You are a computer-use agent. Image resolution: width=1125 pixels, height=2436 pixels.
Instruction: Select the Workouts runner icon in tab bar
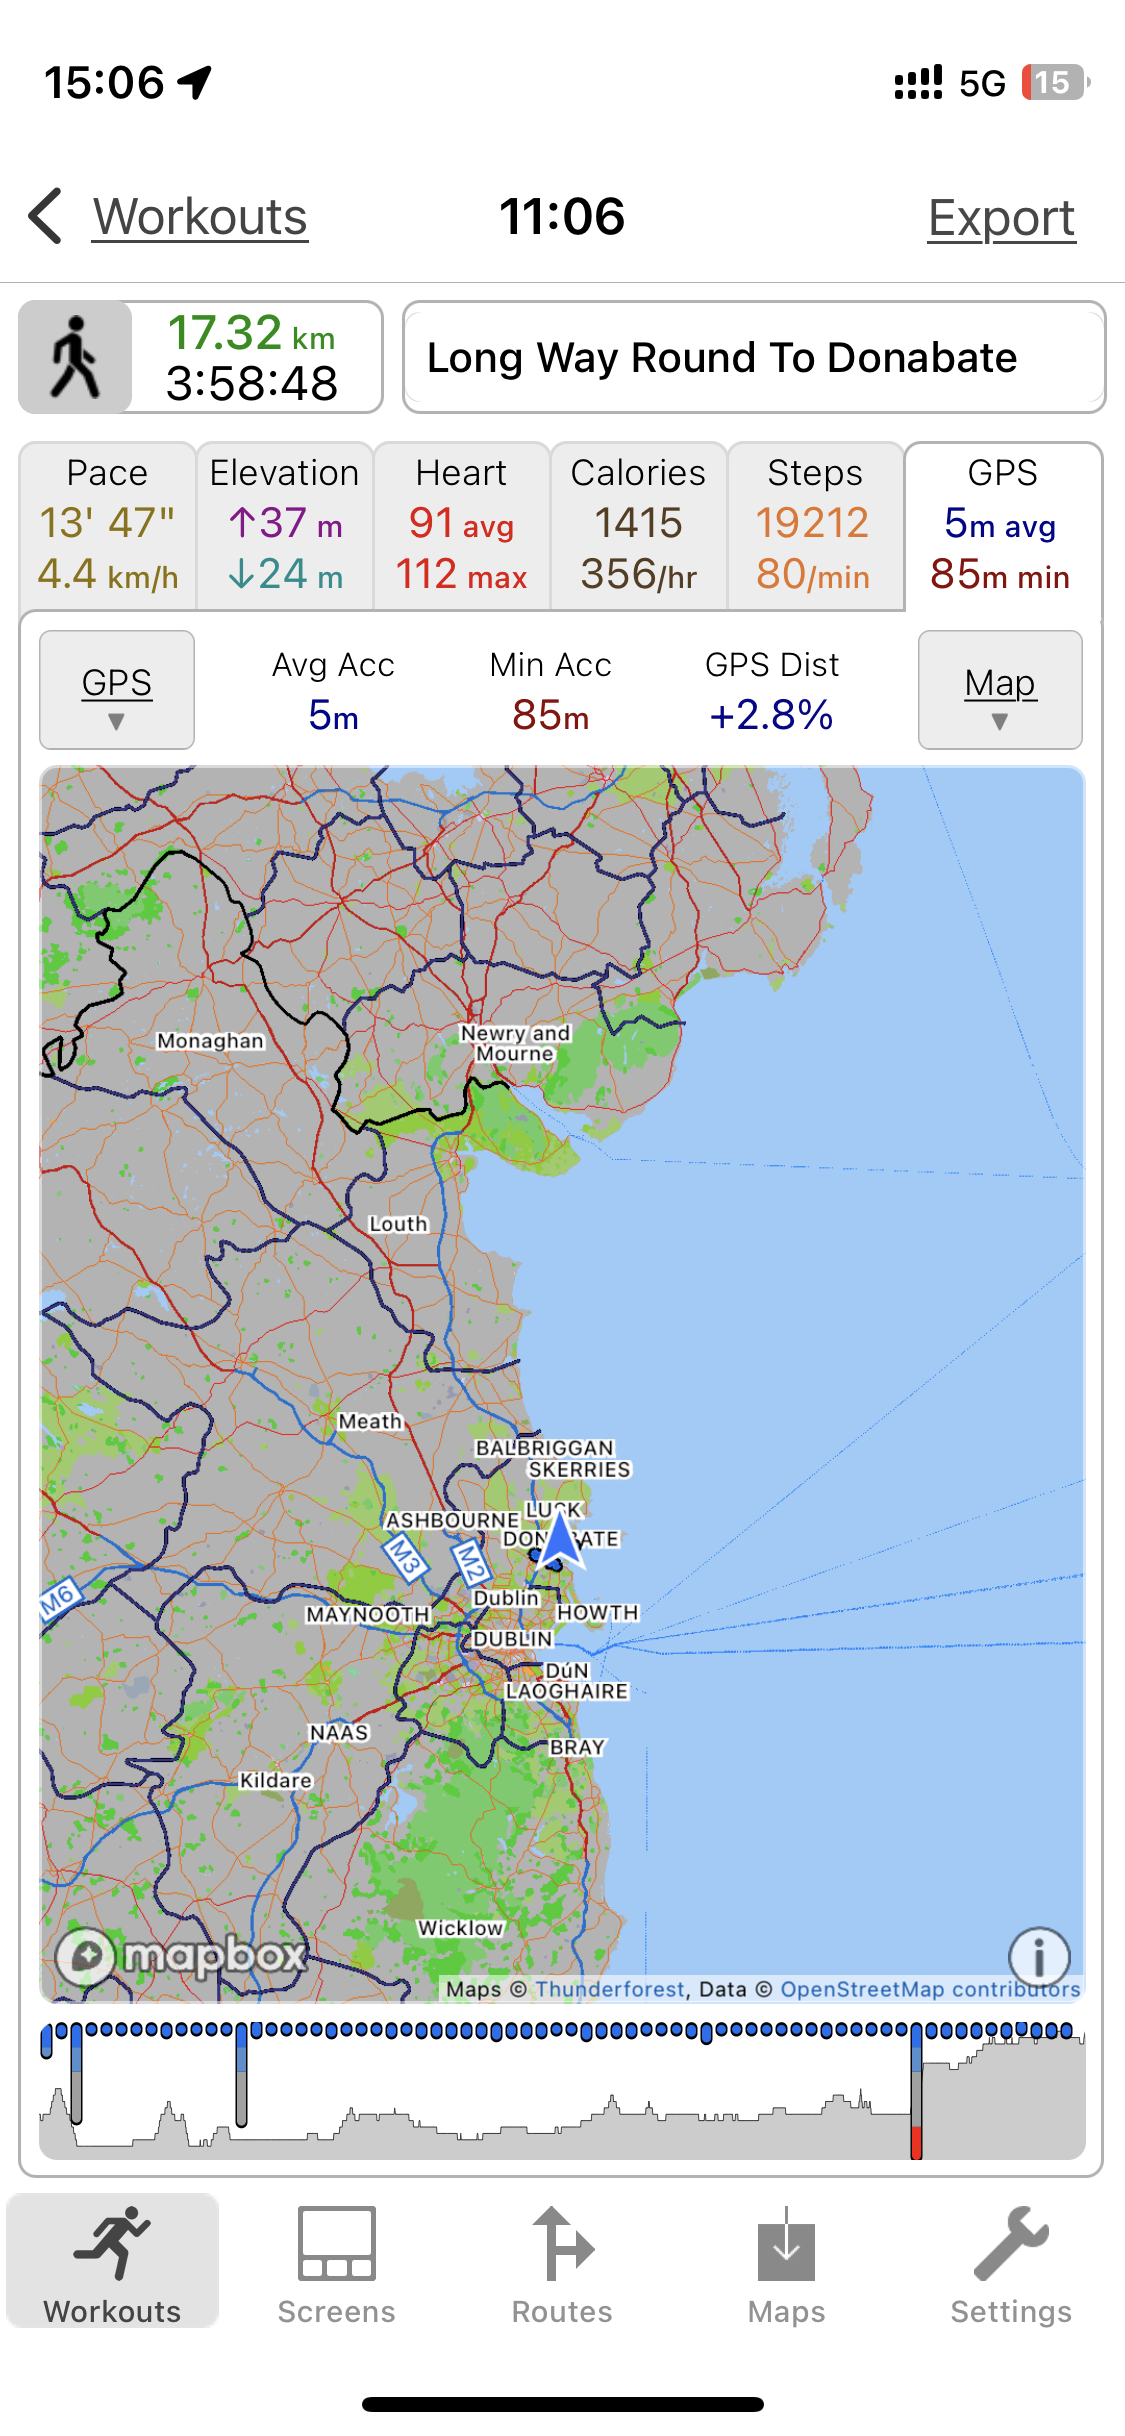click(112, 2244)
